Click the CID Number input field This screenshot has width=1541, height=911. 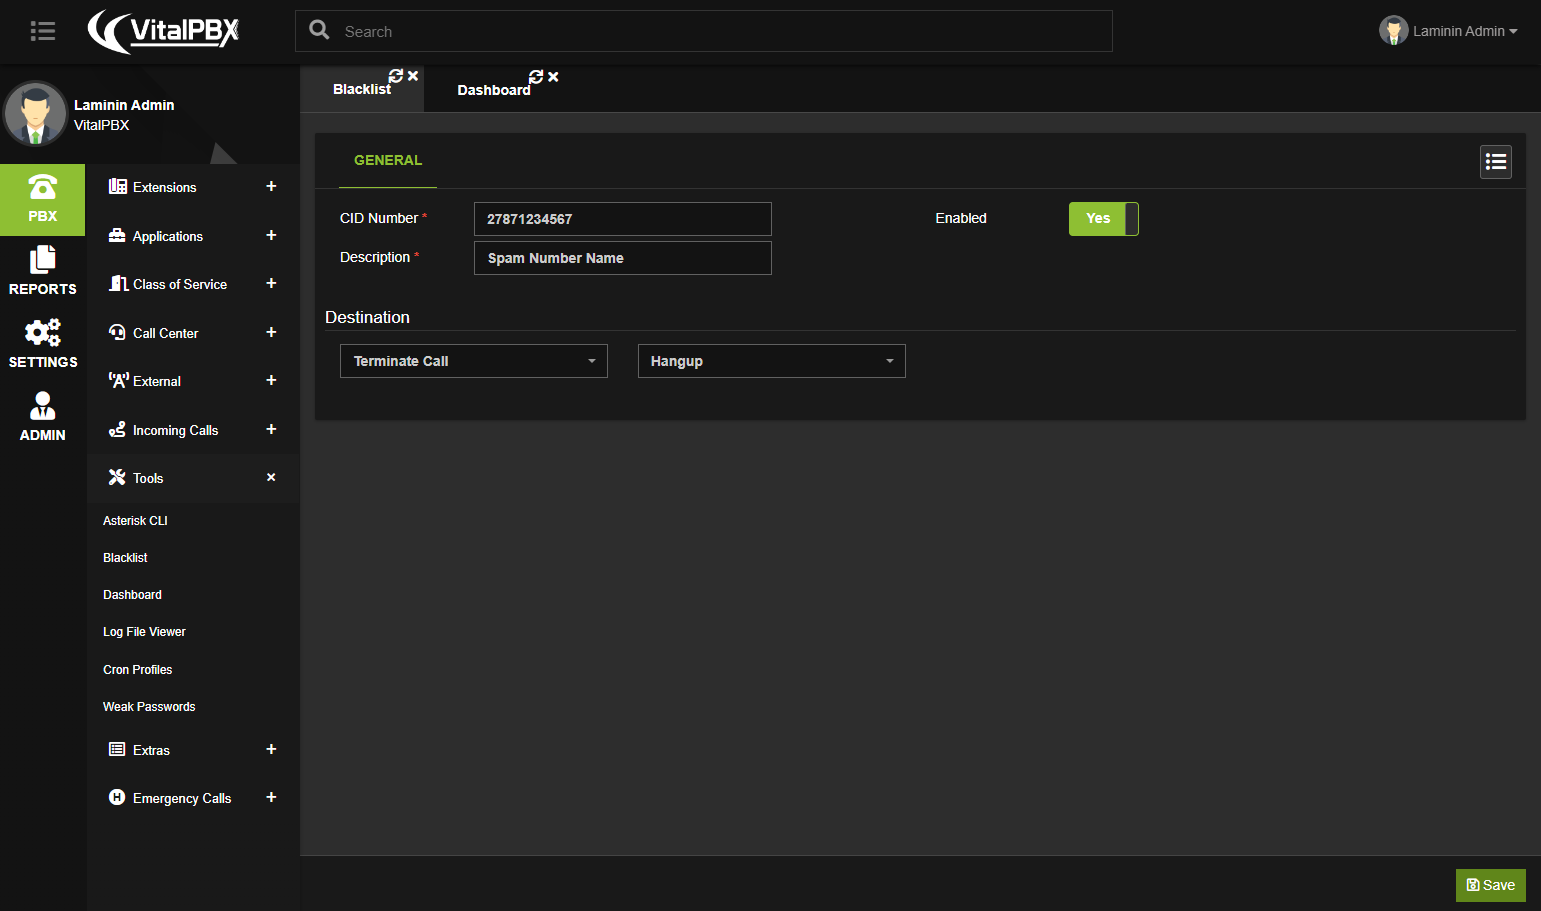[x=623, y=219]
